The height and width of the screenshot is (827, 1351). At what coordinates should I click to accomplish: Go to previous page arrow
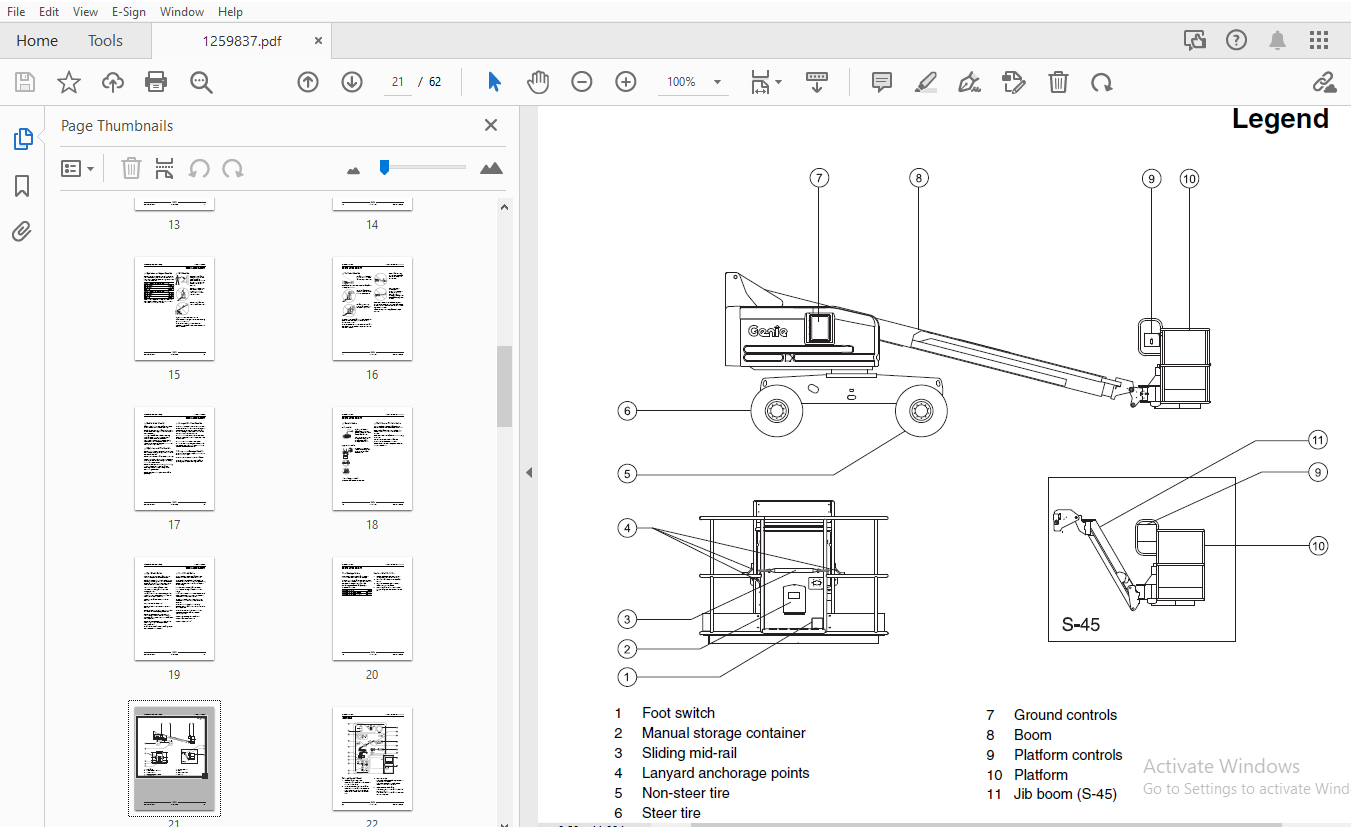tap(308, 82)
